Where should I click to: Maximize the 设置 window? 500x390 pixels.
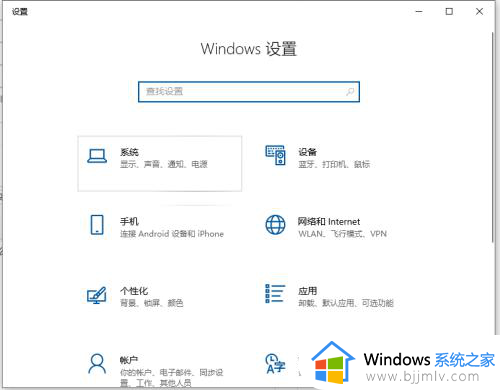coord(449,12)
